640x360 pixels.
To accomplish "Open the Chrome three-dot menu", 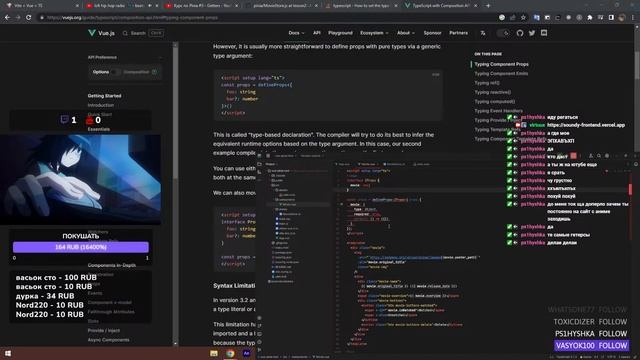I will [x=633, y=18].
